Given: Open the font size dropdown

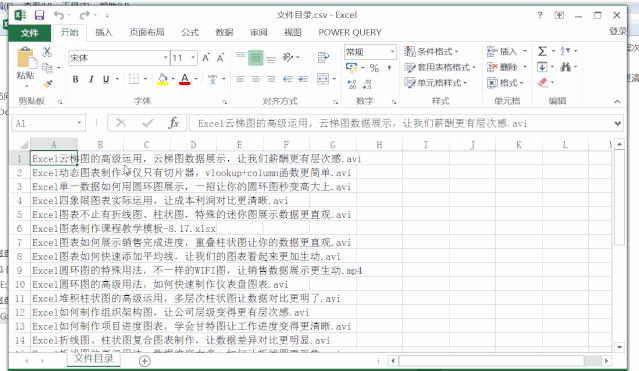Looking at the screenshot, I should pyautogui.click(x=194, y=58).
